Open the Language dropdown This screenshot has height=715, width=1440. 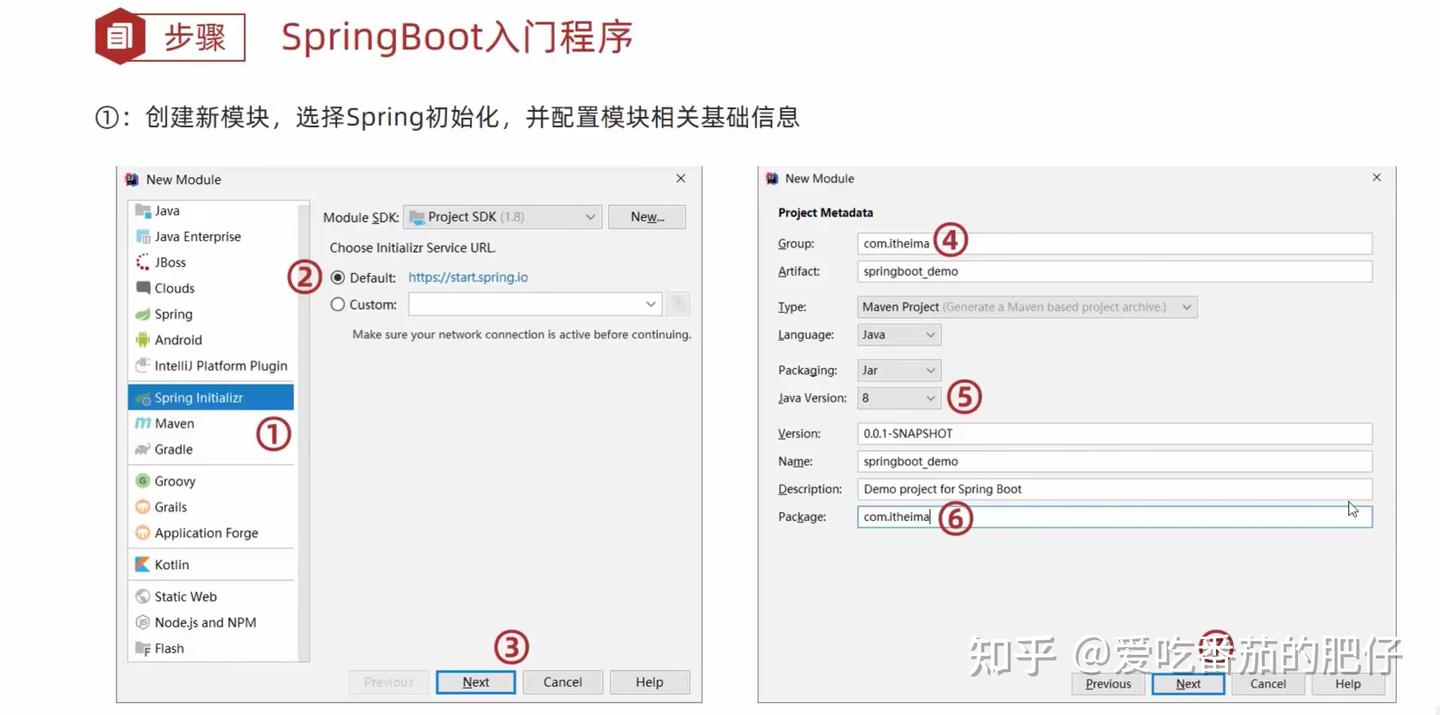pyautogui.click(x=898, y=334)
